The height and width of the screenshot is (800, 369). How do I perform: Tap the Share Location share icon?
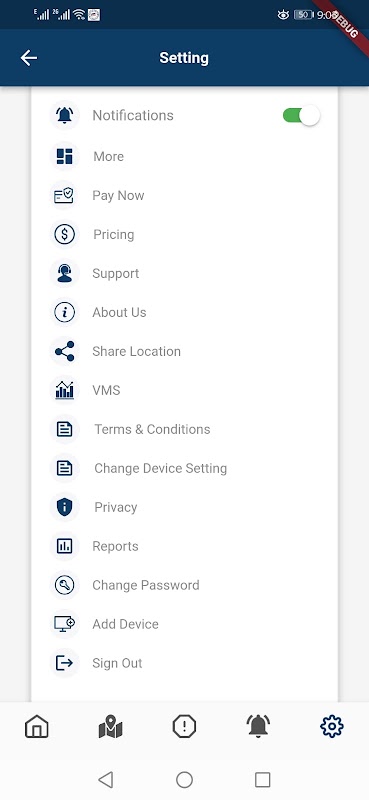pos(64,351)
